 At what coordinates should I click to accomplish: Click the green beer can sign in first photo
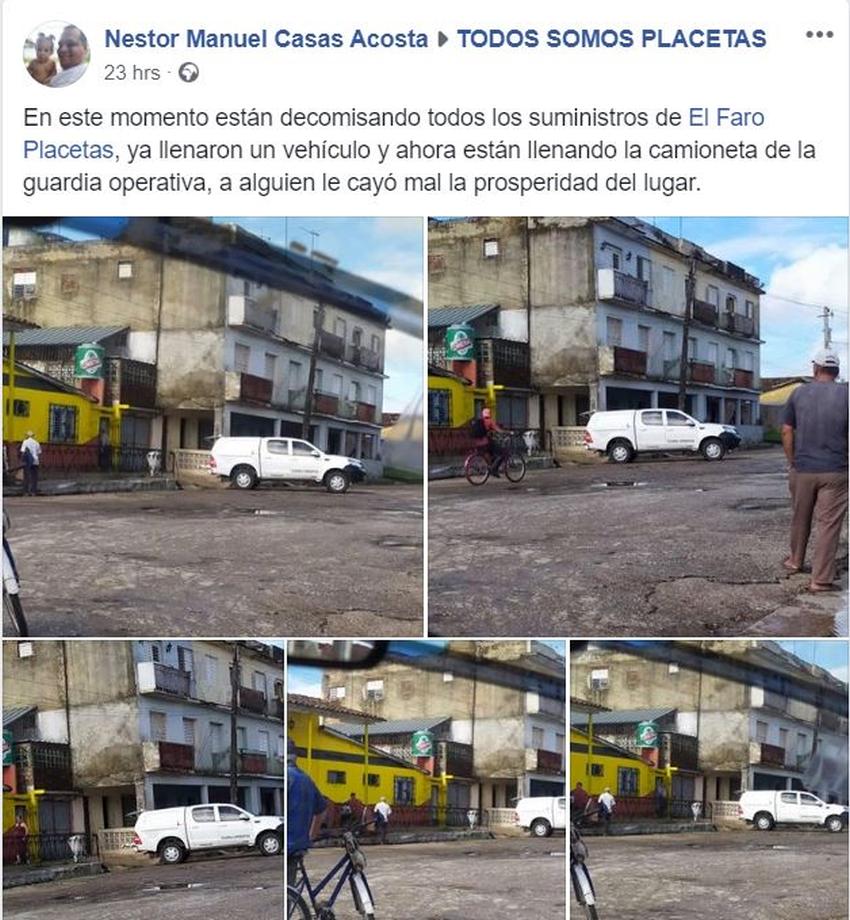(89, 360)
